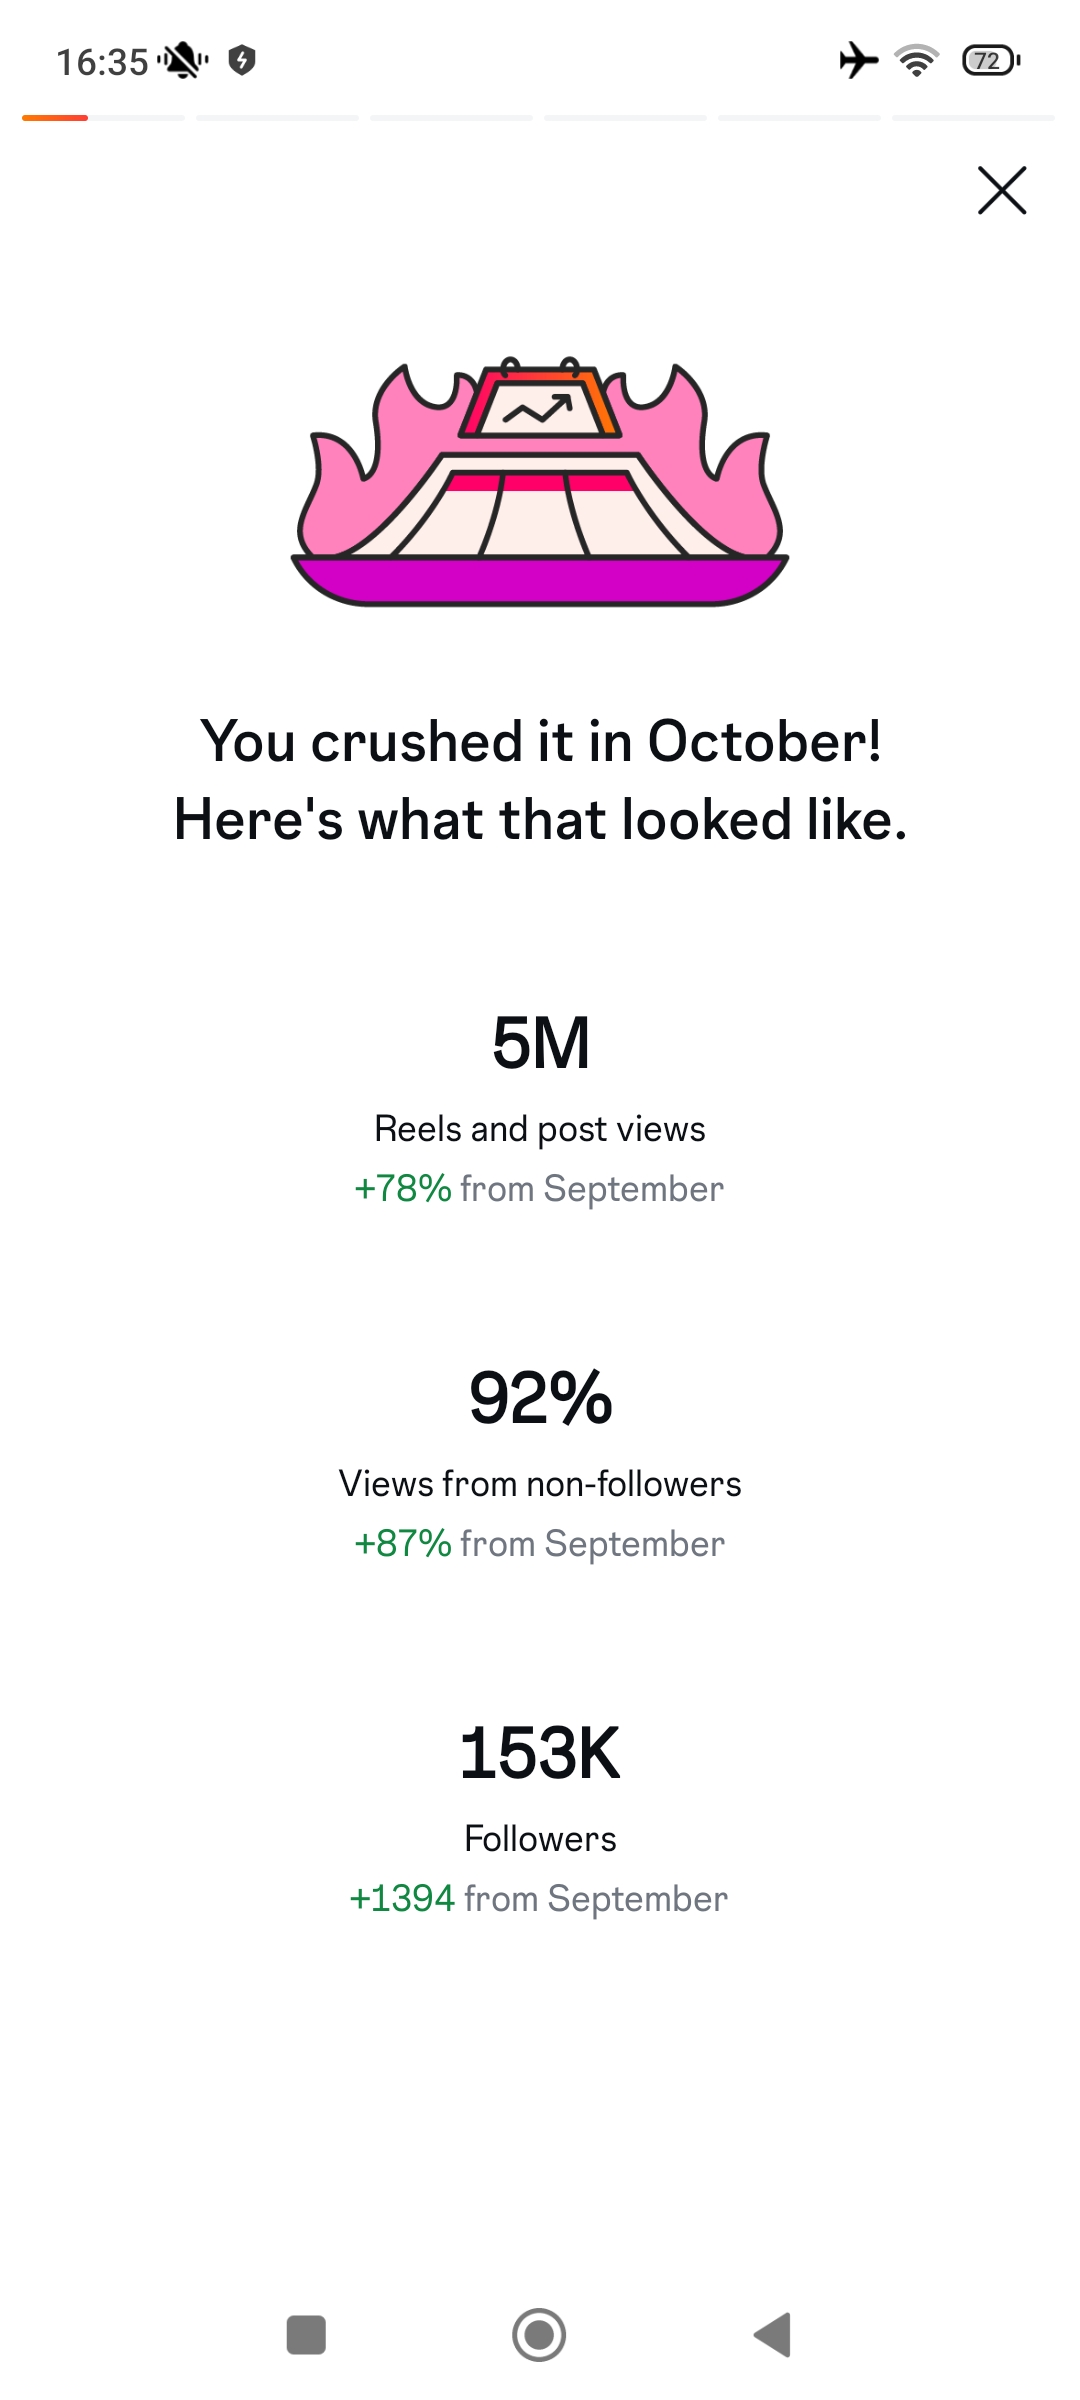The height and width of the screenshot is (2400, 1080).
Task: Tap the muted notifications bell icon
Action: click(x=183, y=61)
